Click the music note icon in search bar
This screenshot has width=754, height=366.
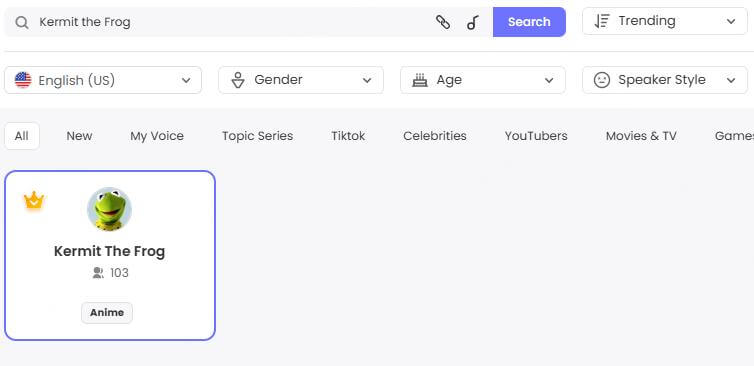[x=473, y=22]
